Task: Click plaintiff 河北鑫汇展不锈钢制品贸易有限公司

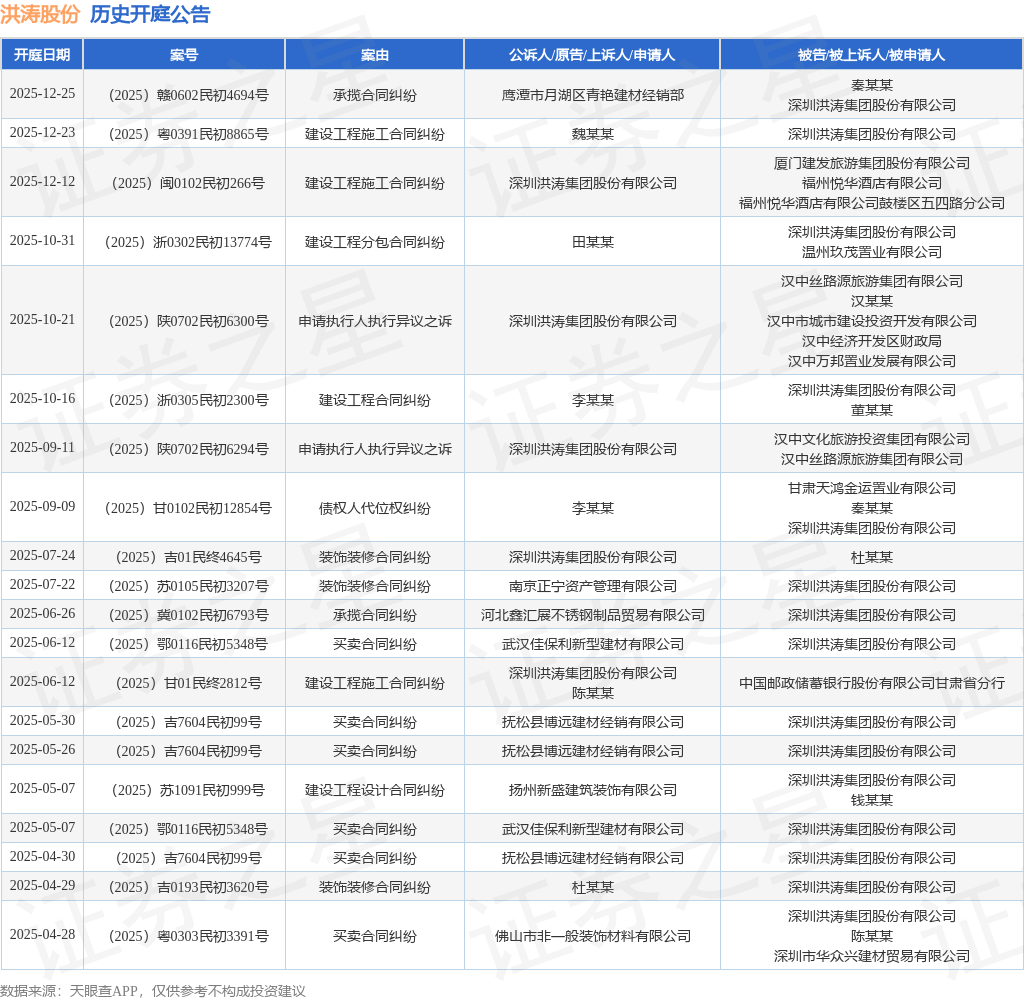Action: [x=592, y=615]
